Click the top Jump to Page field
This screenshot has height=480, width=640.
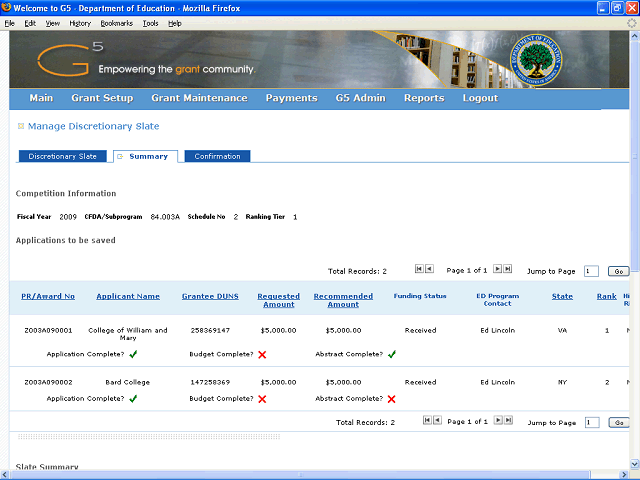coord(591,271)
